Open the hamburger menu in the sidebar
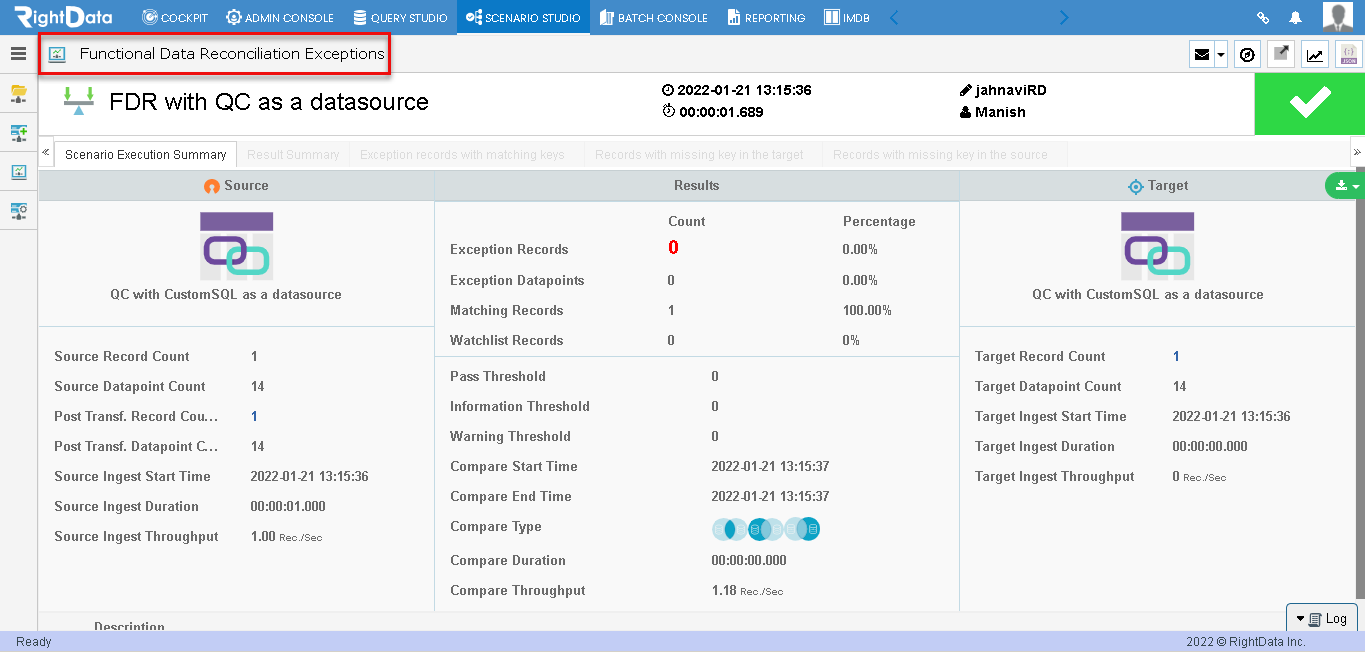This screenshot has height=652, width=1365. click(18, 54)
